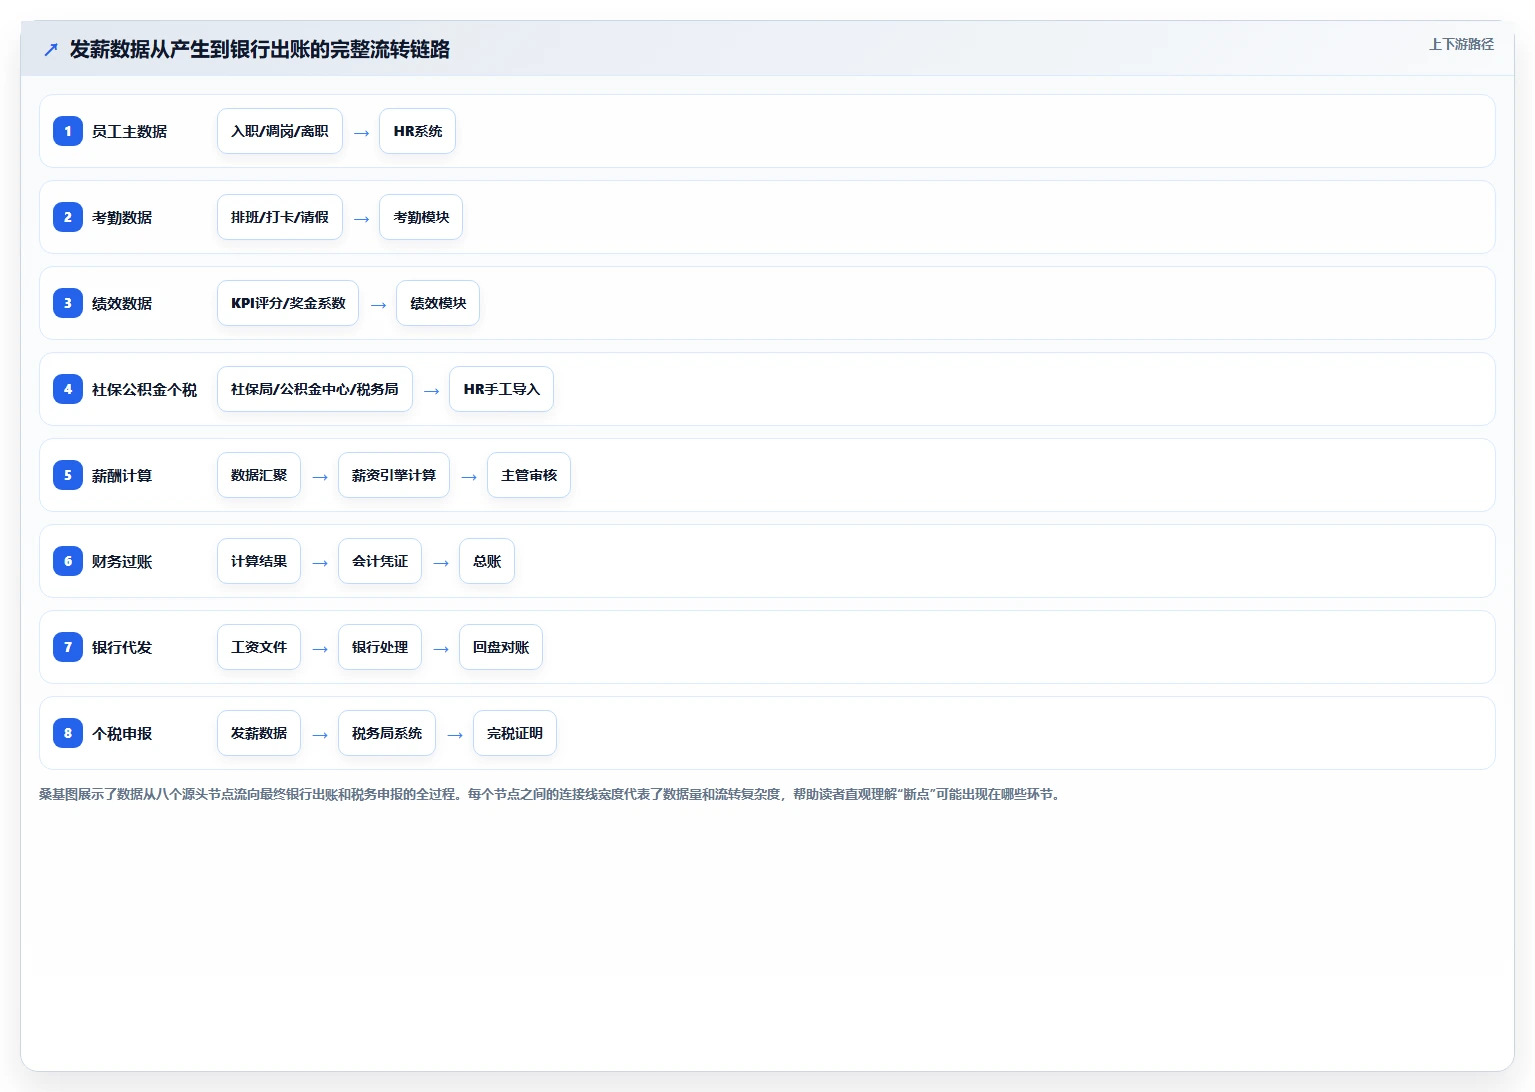
Task: Click the arrow pointing to 主管审核
Action: pos(469,477)
